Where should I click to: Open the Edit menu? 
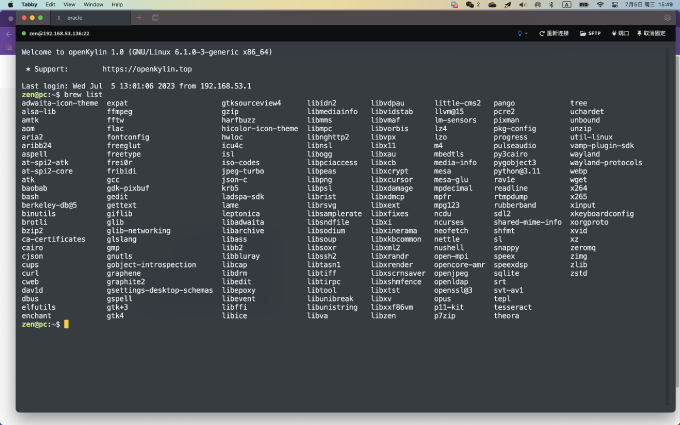pyautogui.click(x=50, y=4)
